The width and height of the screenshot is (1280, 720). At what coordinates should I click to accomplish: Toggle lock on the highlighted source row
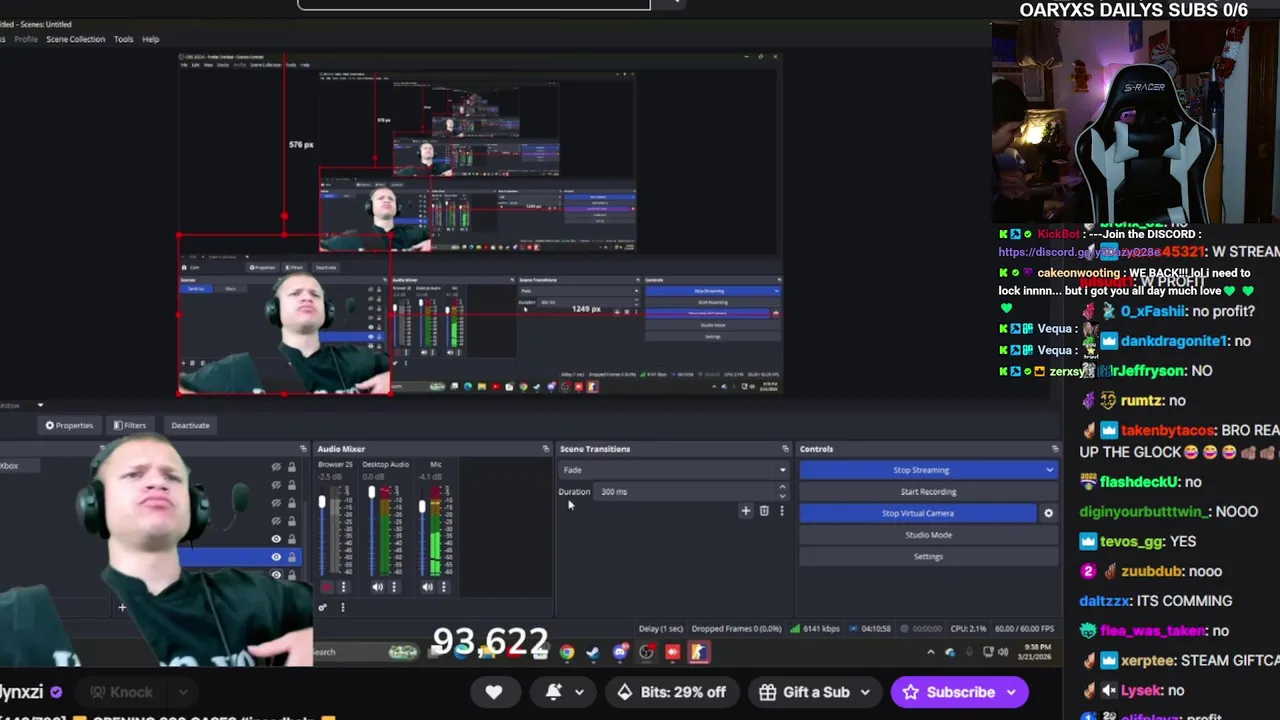pos(292,557)
